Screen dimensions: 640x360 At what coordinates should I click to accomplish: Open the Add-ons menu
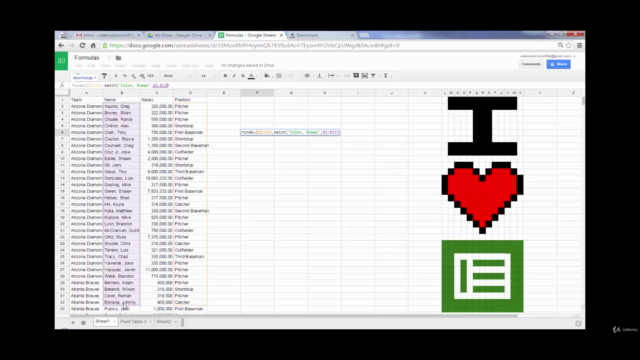tap(190, 66)
